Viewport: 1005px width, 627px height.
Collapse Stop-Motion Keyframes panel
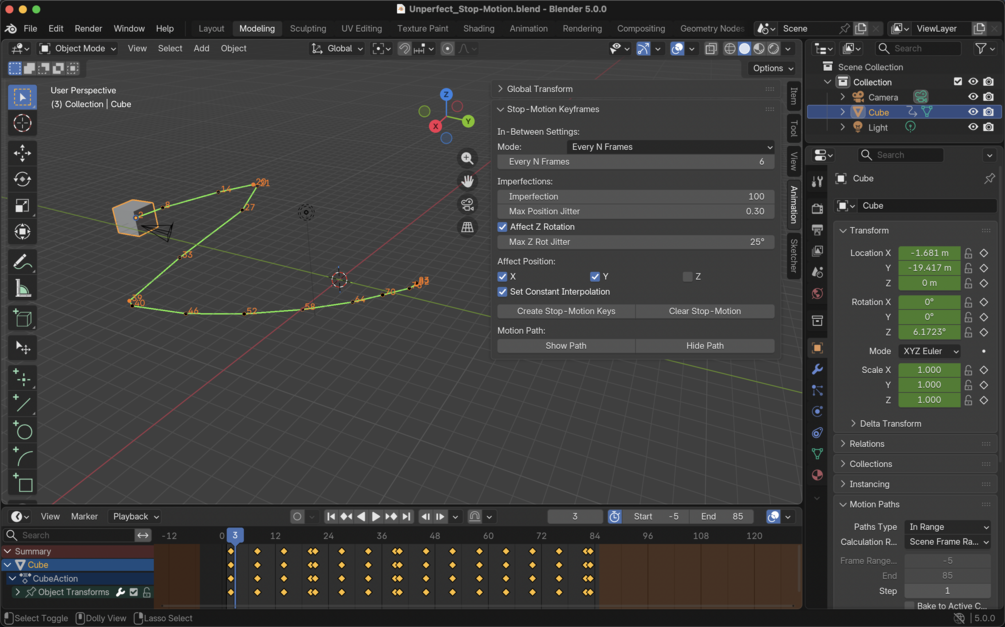pos(501,110)
